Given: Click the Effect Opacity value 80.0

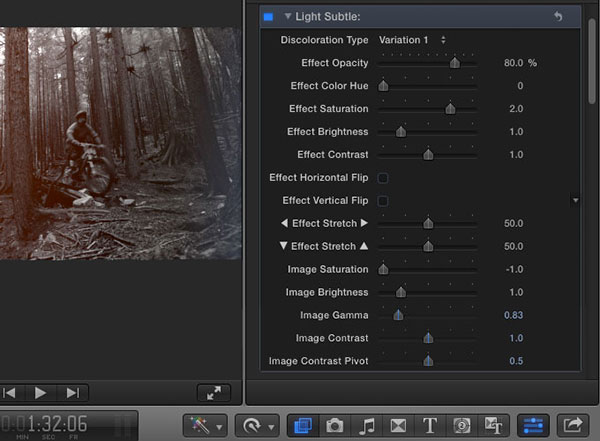Looking at the screenshot, I should (x=513, y=63).
